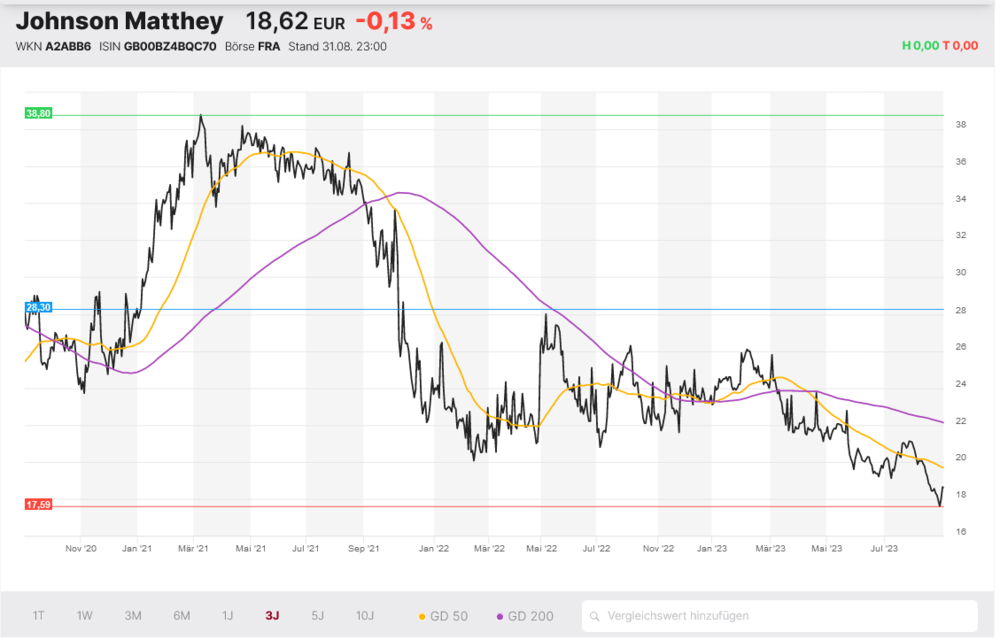Screen dimensions: 1000x640
Task: Click the Börse FRA label
Action: pos(253,47)
